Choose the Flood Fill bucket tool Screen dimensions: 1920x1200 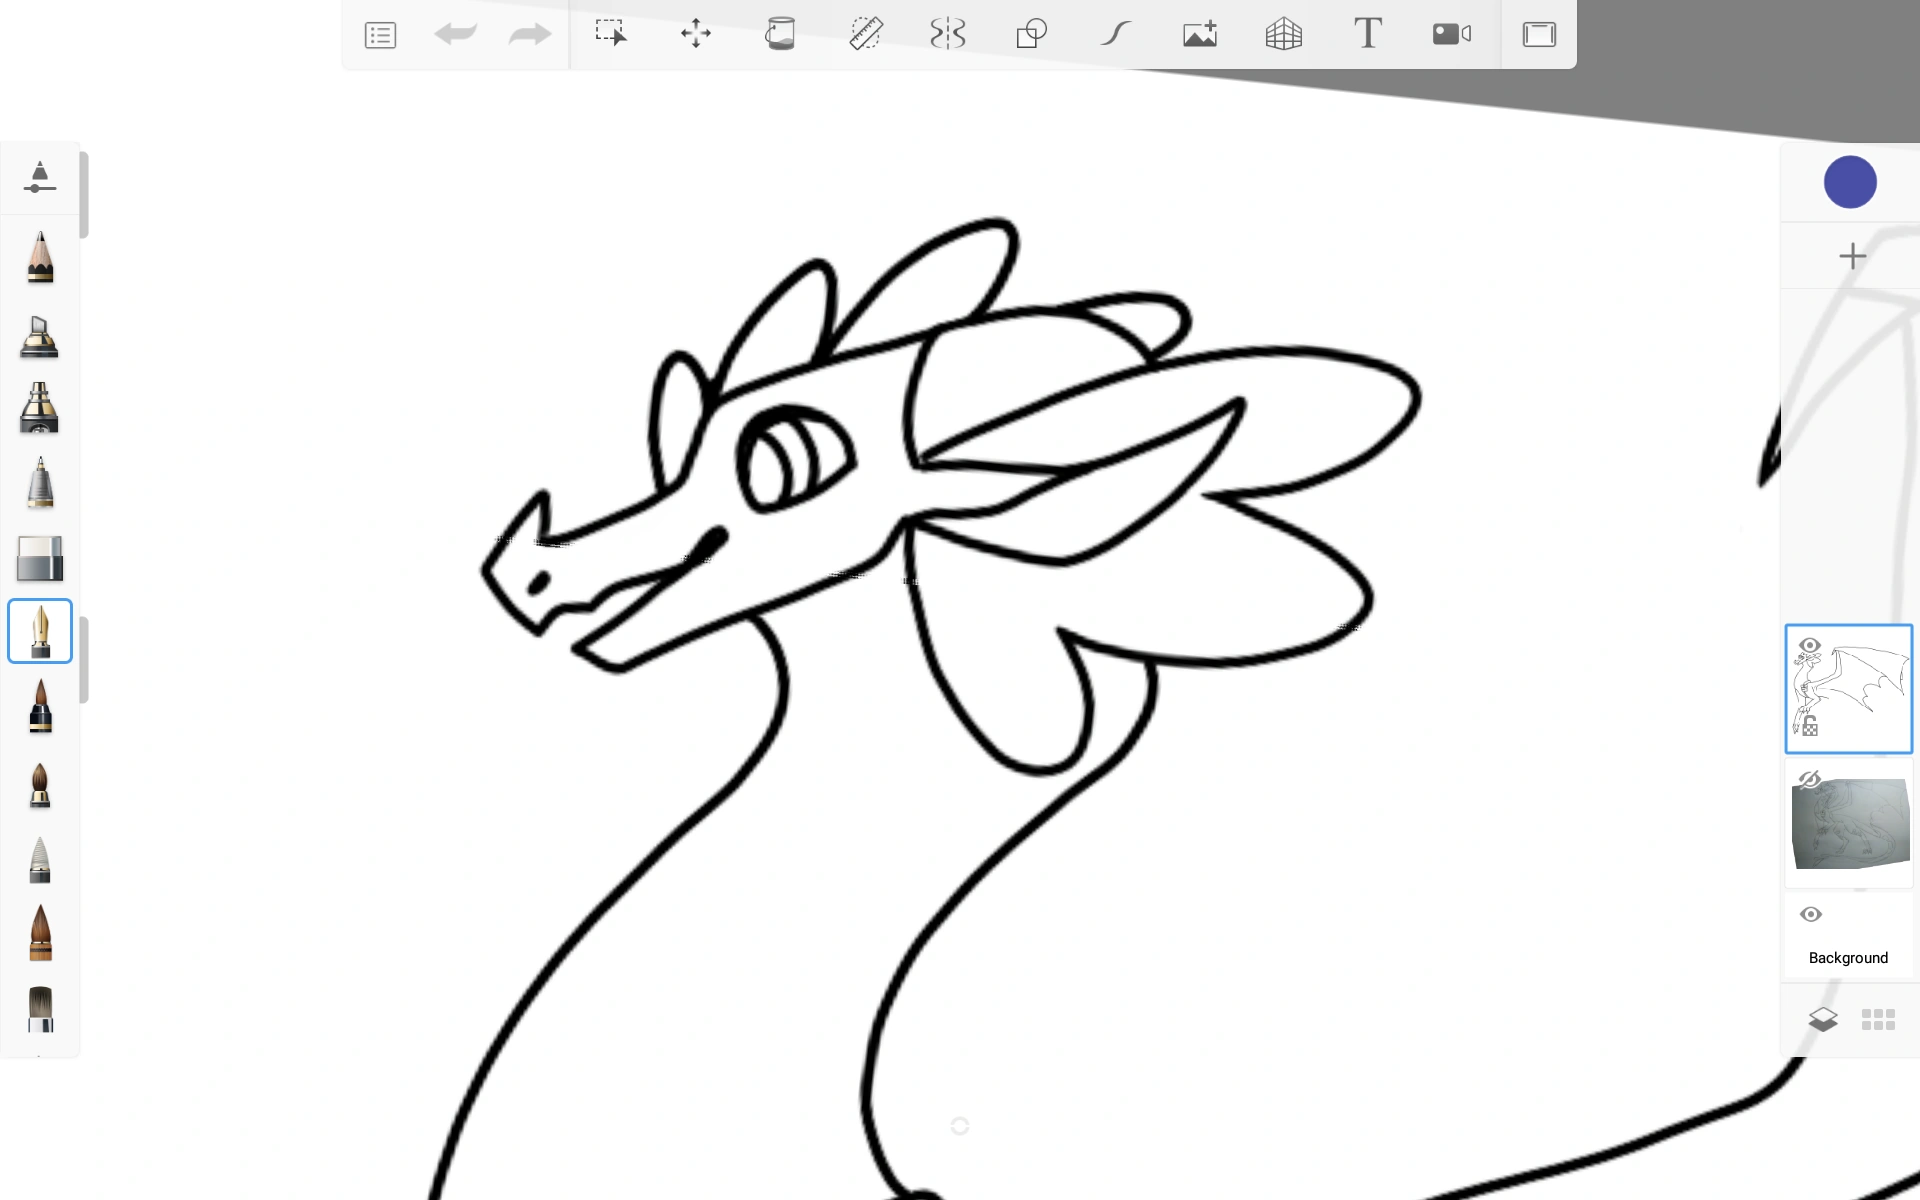(780, 34)
